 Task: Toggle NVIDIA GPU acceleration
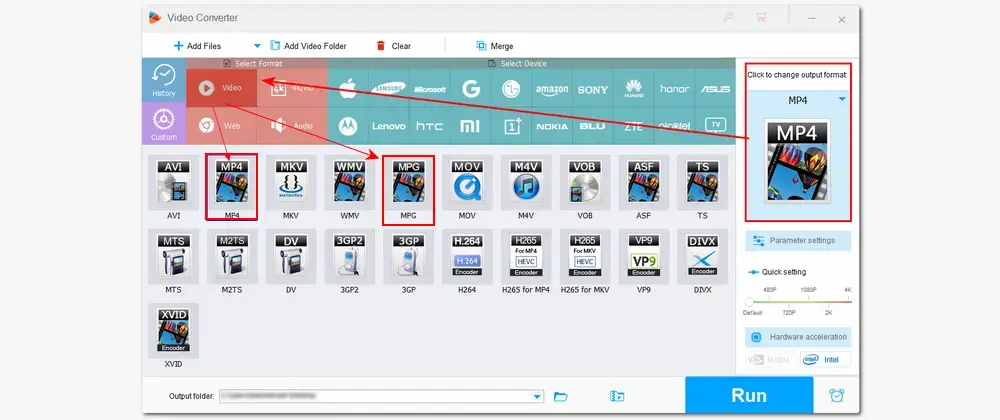click(771, 359)
